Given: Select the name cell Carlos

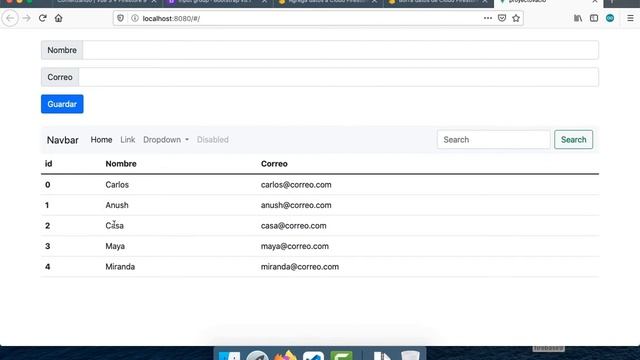Looking at the screenshot, I should 117,185.
